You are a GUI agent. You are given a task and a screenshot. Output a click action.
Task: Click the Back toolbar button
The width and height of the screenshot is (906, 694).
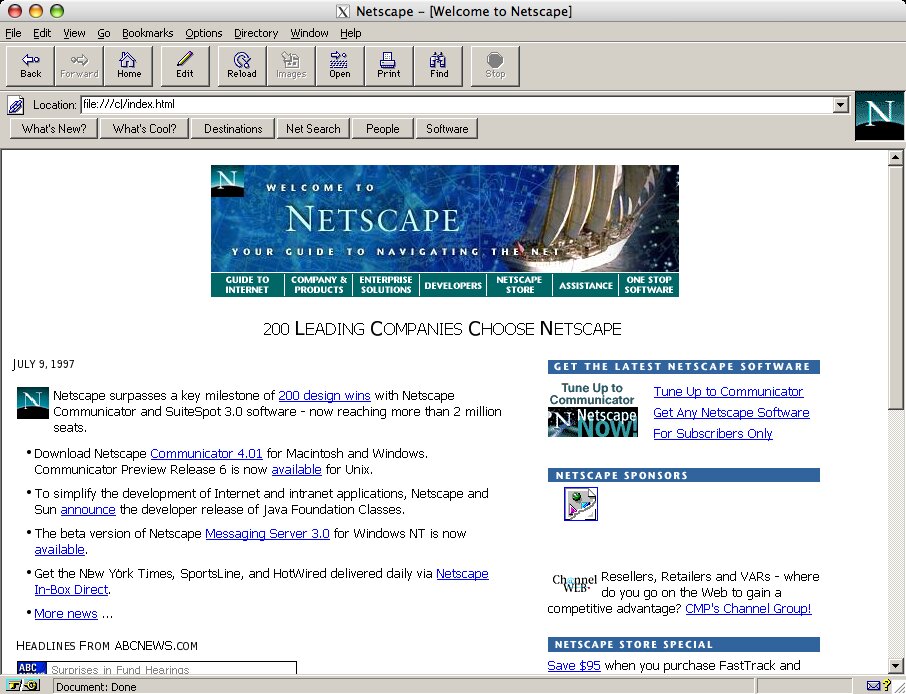[x=31, y=66]
